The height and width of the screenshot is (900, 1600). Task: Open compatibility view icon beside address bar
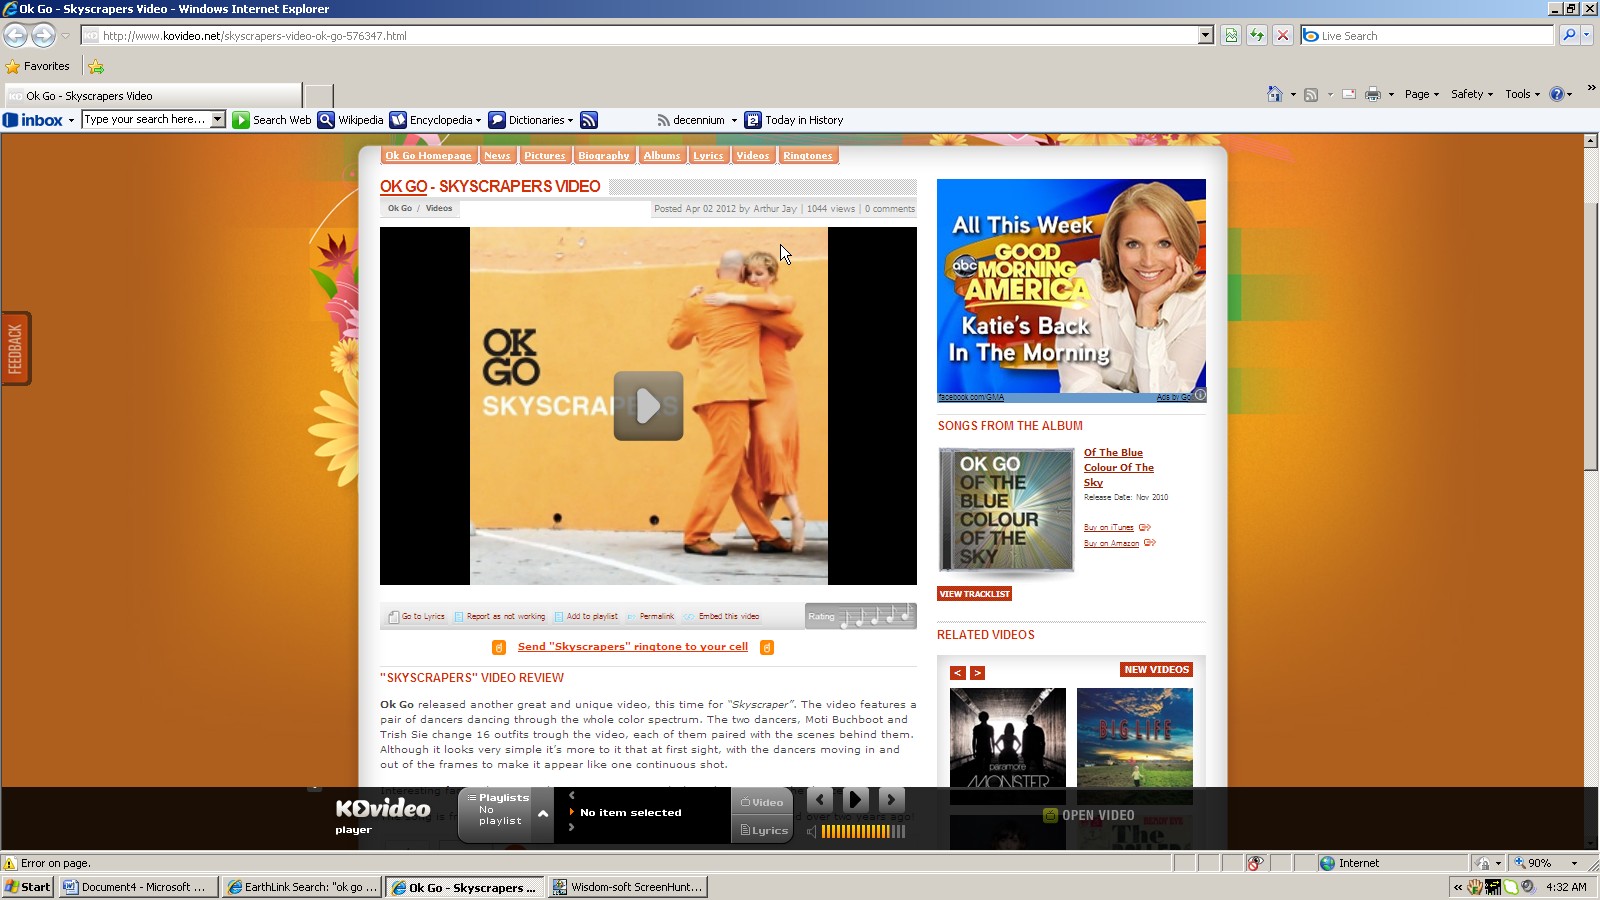click(x=1231, y=35)
